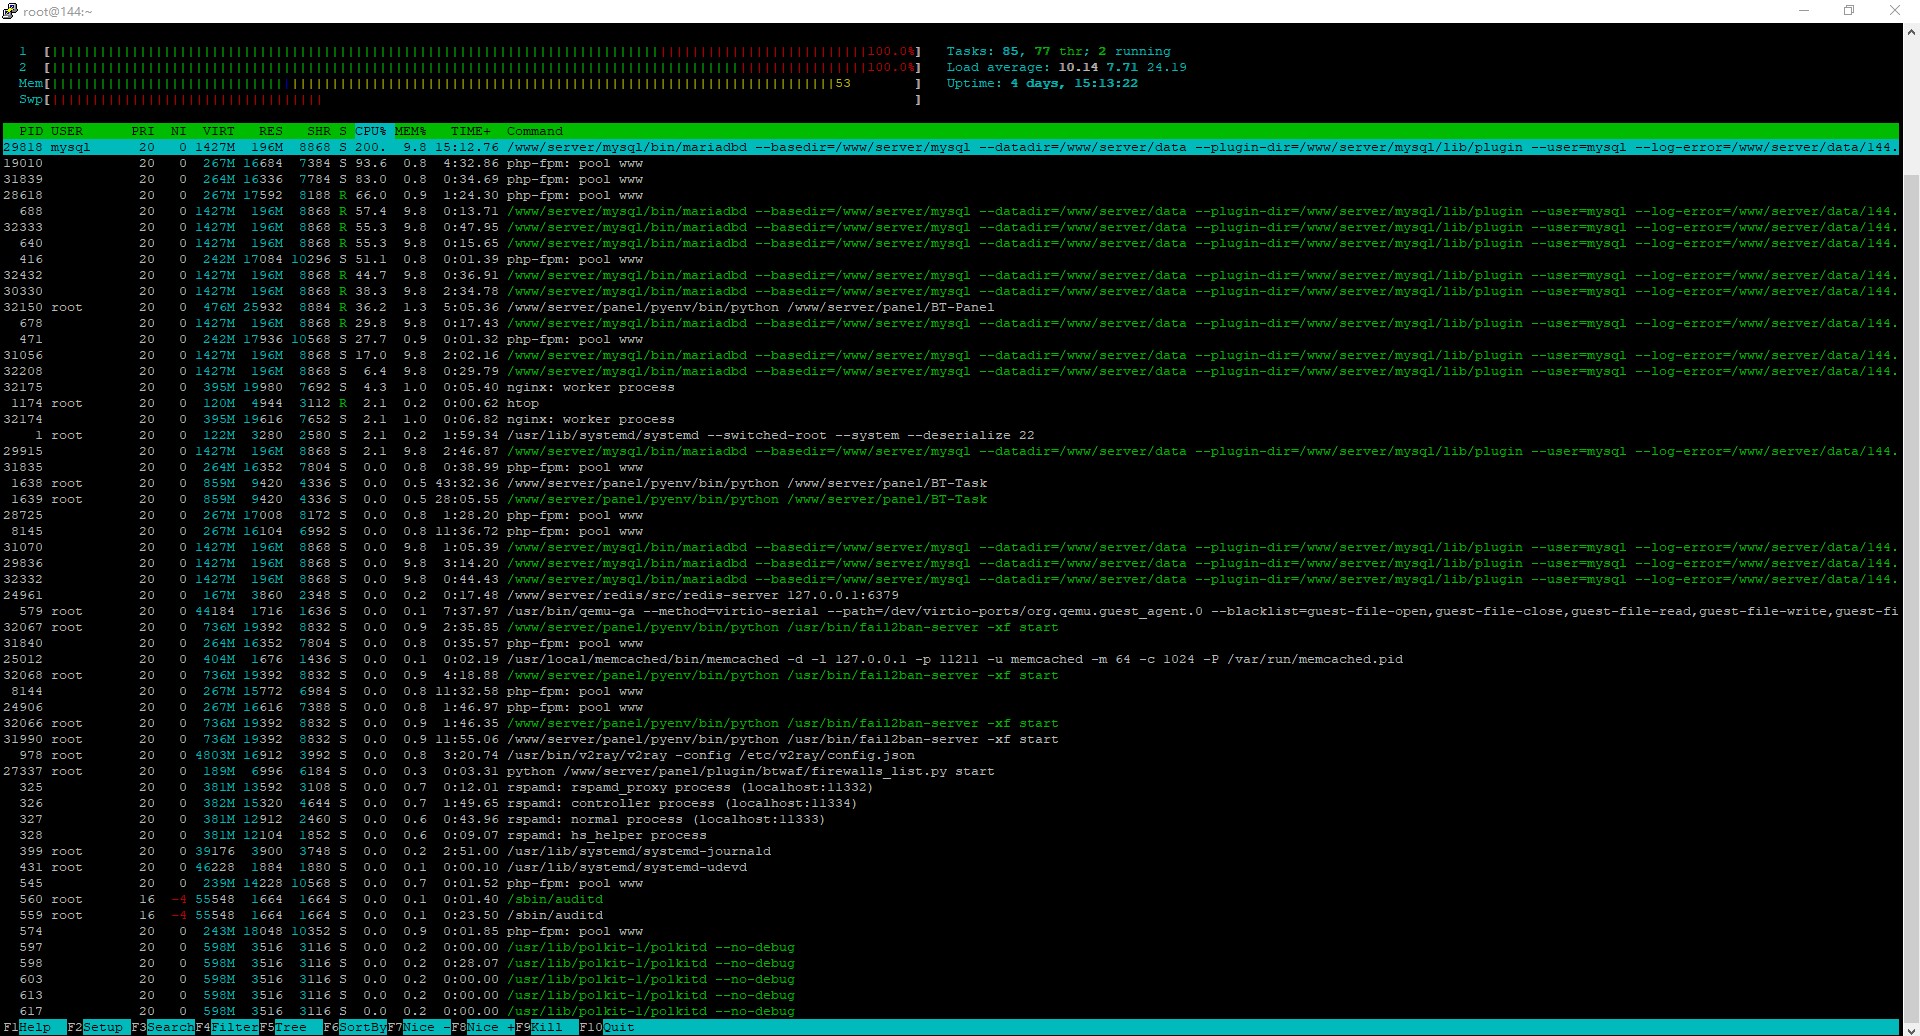The width and height of the screenshot is (1920, 1036).
Task: Select rspamd controller process row PID 326
Action: 950,803
